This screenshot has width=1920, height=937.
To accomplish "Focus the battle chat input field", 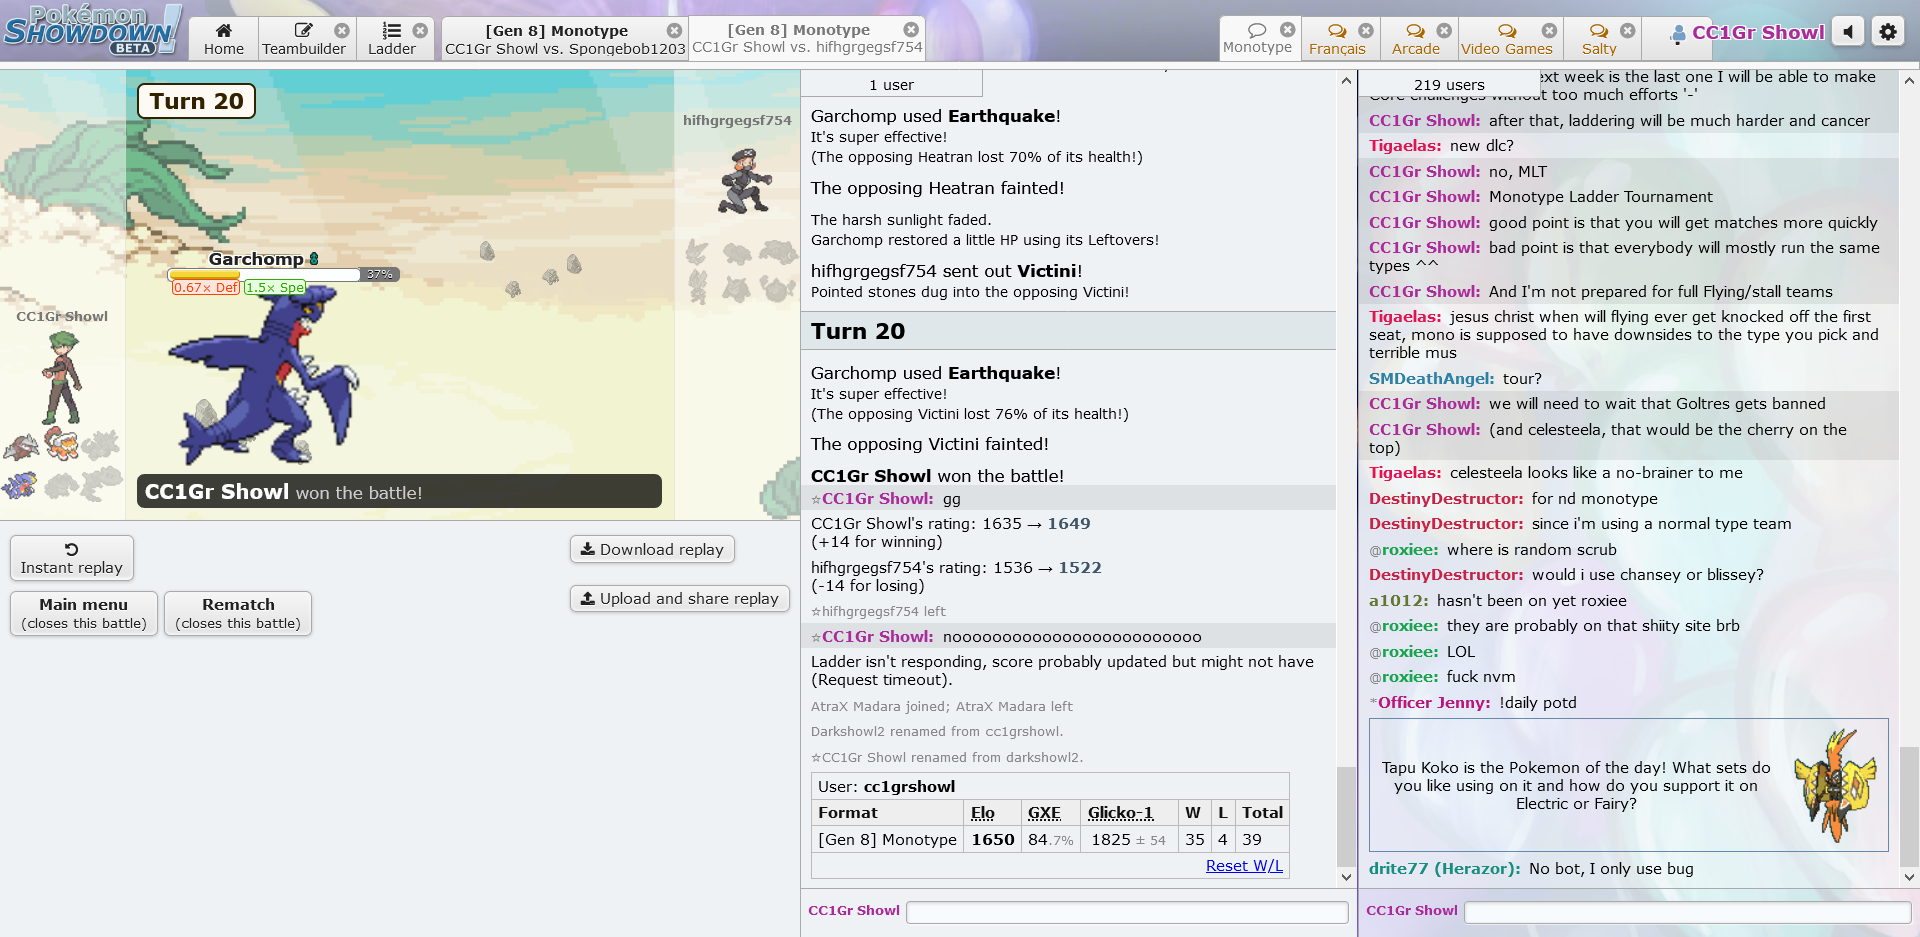I will pyautogui.click(x=1127, y=912).
